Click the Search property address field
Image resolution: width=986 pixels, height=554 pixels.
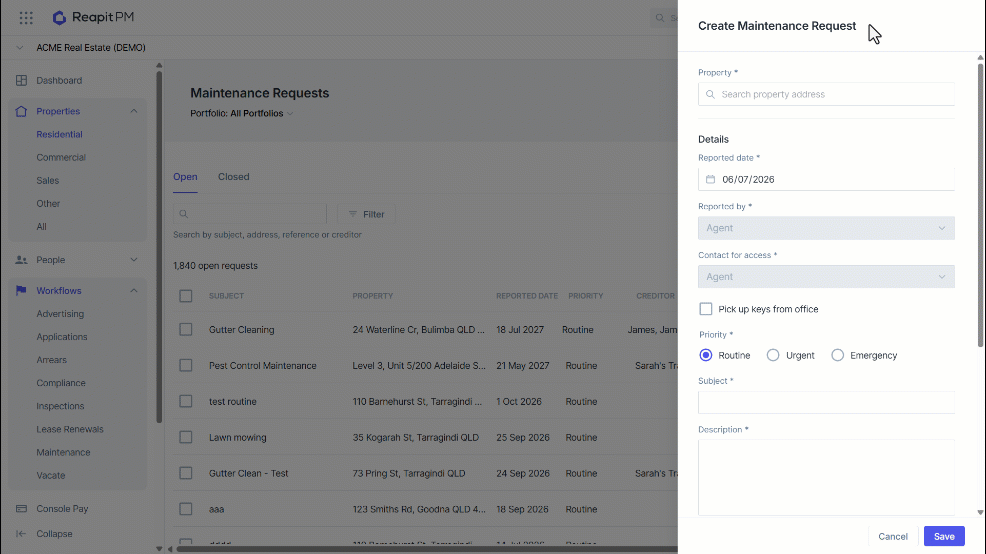tap(826, 94)
